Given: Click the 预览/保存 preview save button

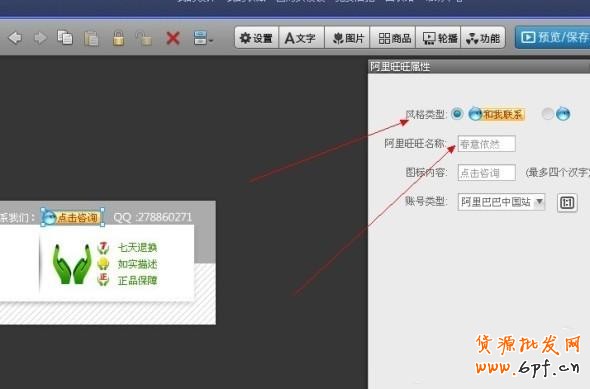Looking at the screenshot, I should click(x=552, y=37).
